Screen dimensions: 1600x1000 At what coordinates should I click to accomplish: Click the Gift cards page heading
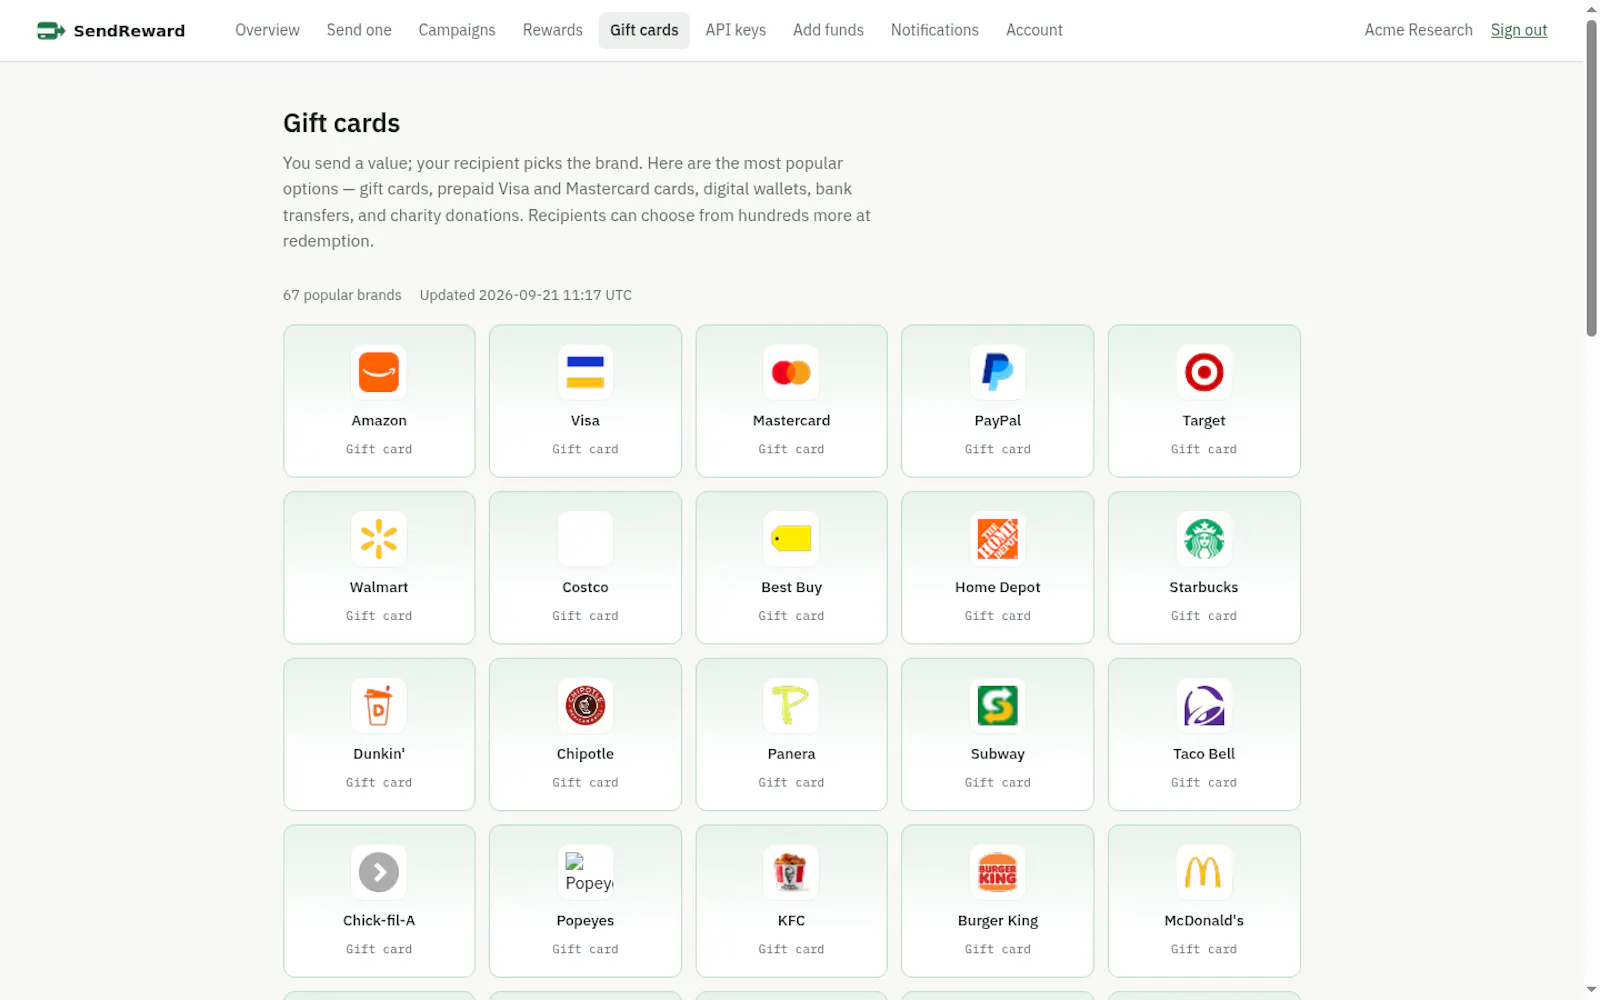(x=341, y=123)
